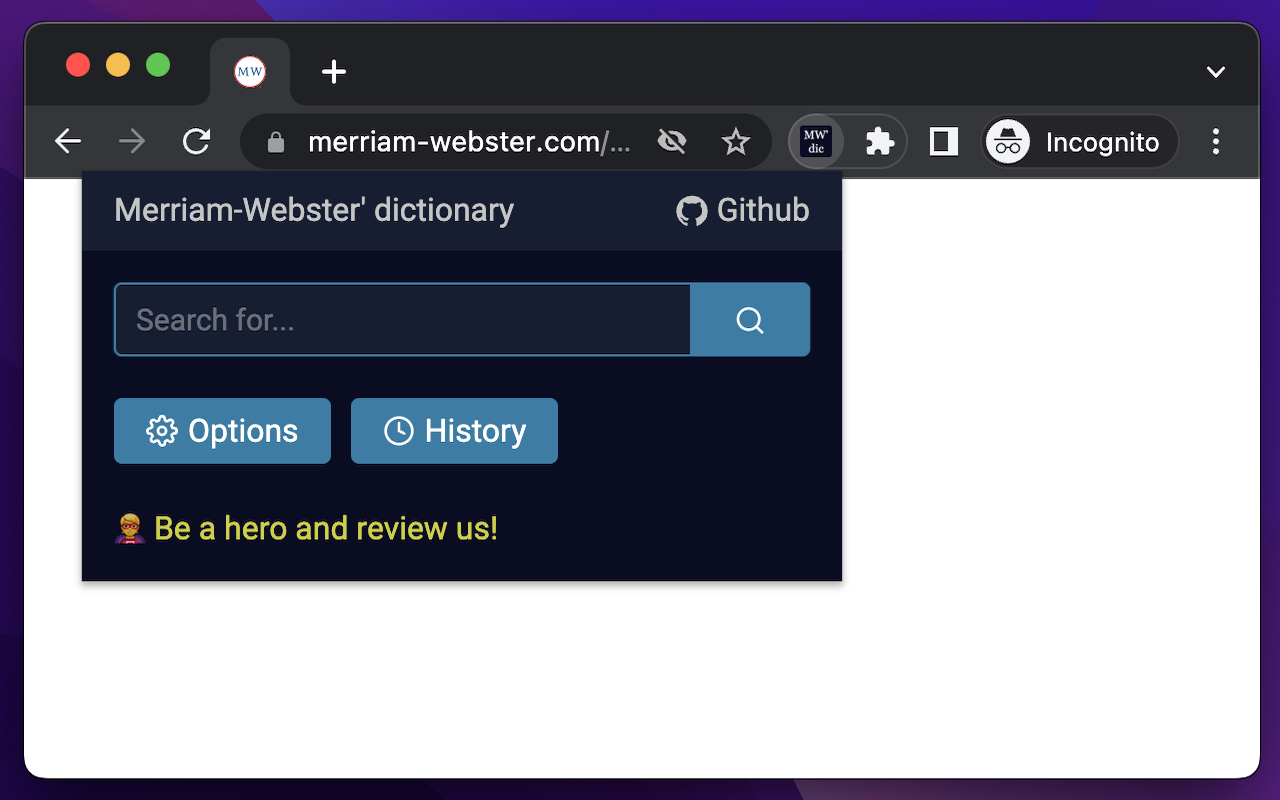Screen dimensions: 1280x800
Task: Select the Merriam-Webster browser tab
Action: [x=250, y=72]
